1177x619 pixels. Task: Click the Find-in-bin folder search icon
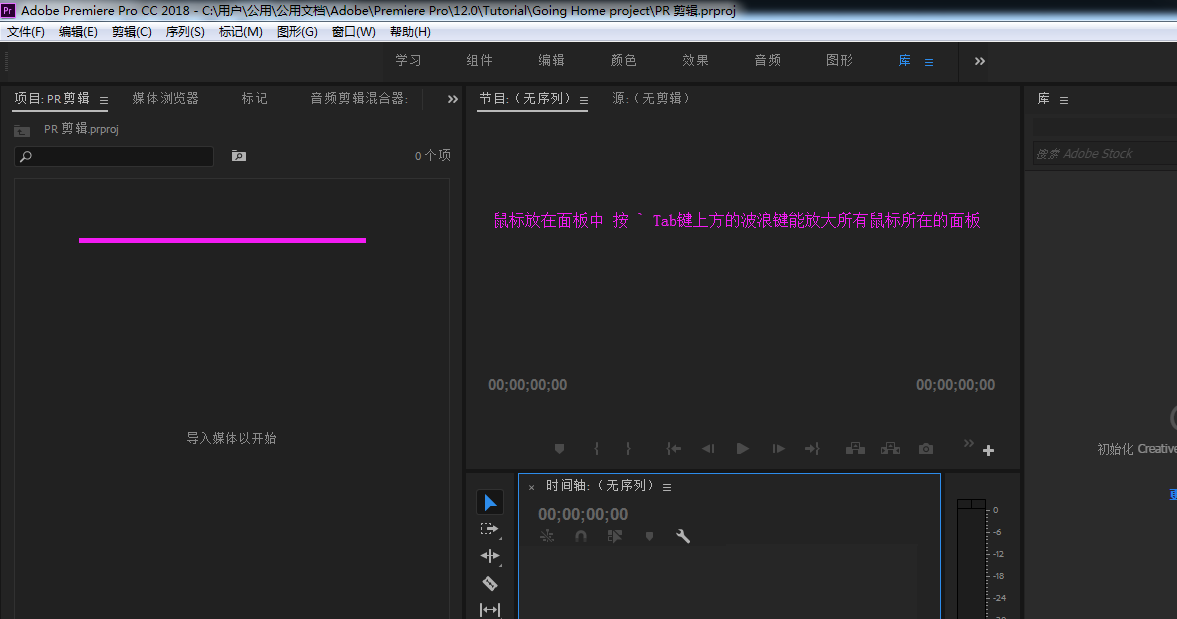tap(239, 156)
